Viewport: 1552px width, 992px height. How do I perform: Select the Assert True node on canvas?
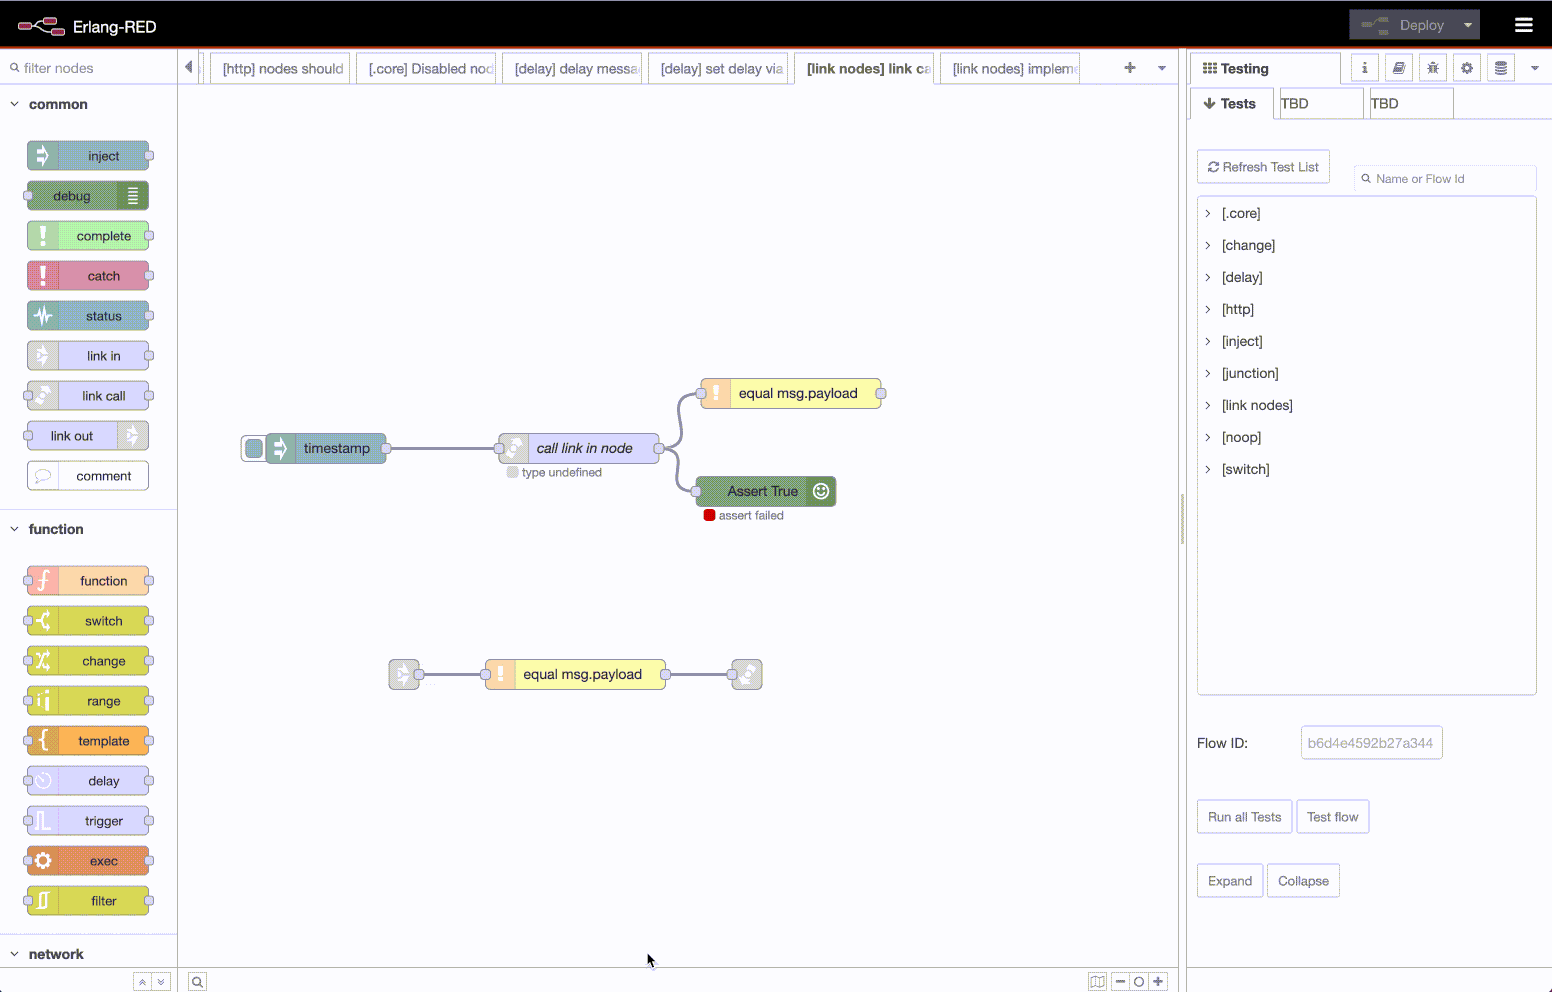(766, 491)
